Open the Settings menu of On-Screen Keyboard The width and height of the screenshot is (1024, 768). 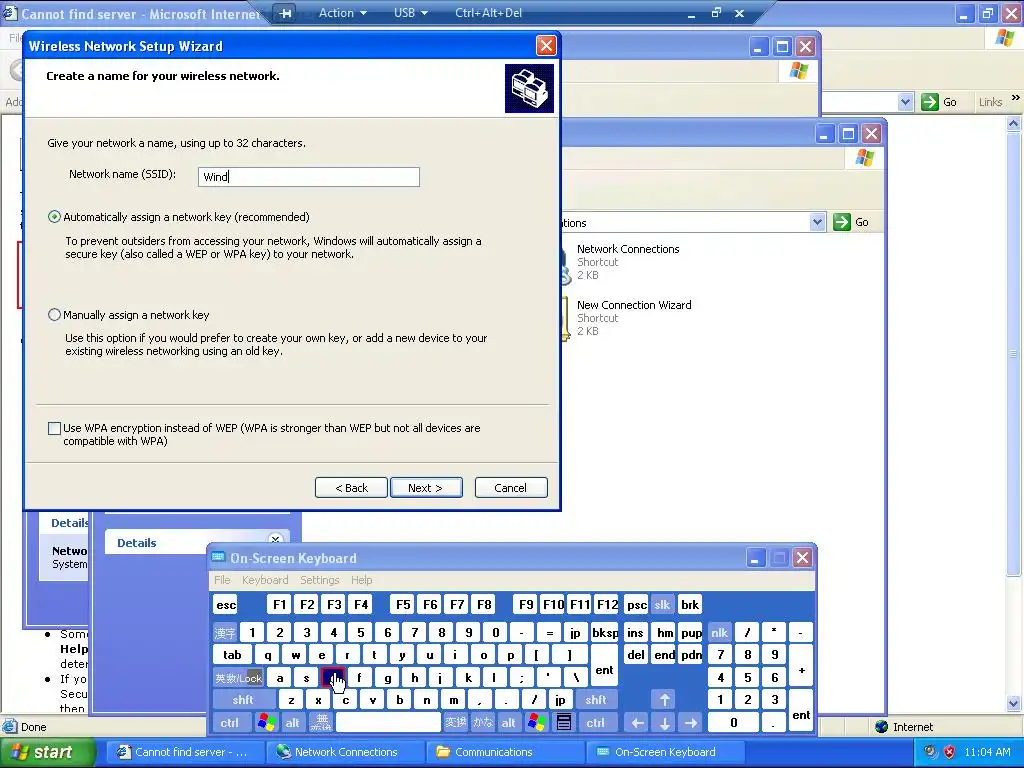[x=319, y=580]
